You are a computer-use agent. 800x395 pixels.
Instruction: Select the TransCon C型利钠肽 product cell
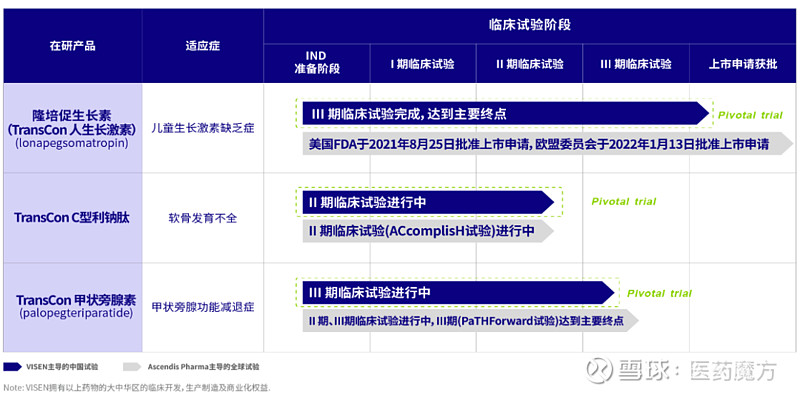click(x=72, y=218)
